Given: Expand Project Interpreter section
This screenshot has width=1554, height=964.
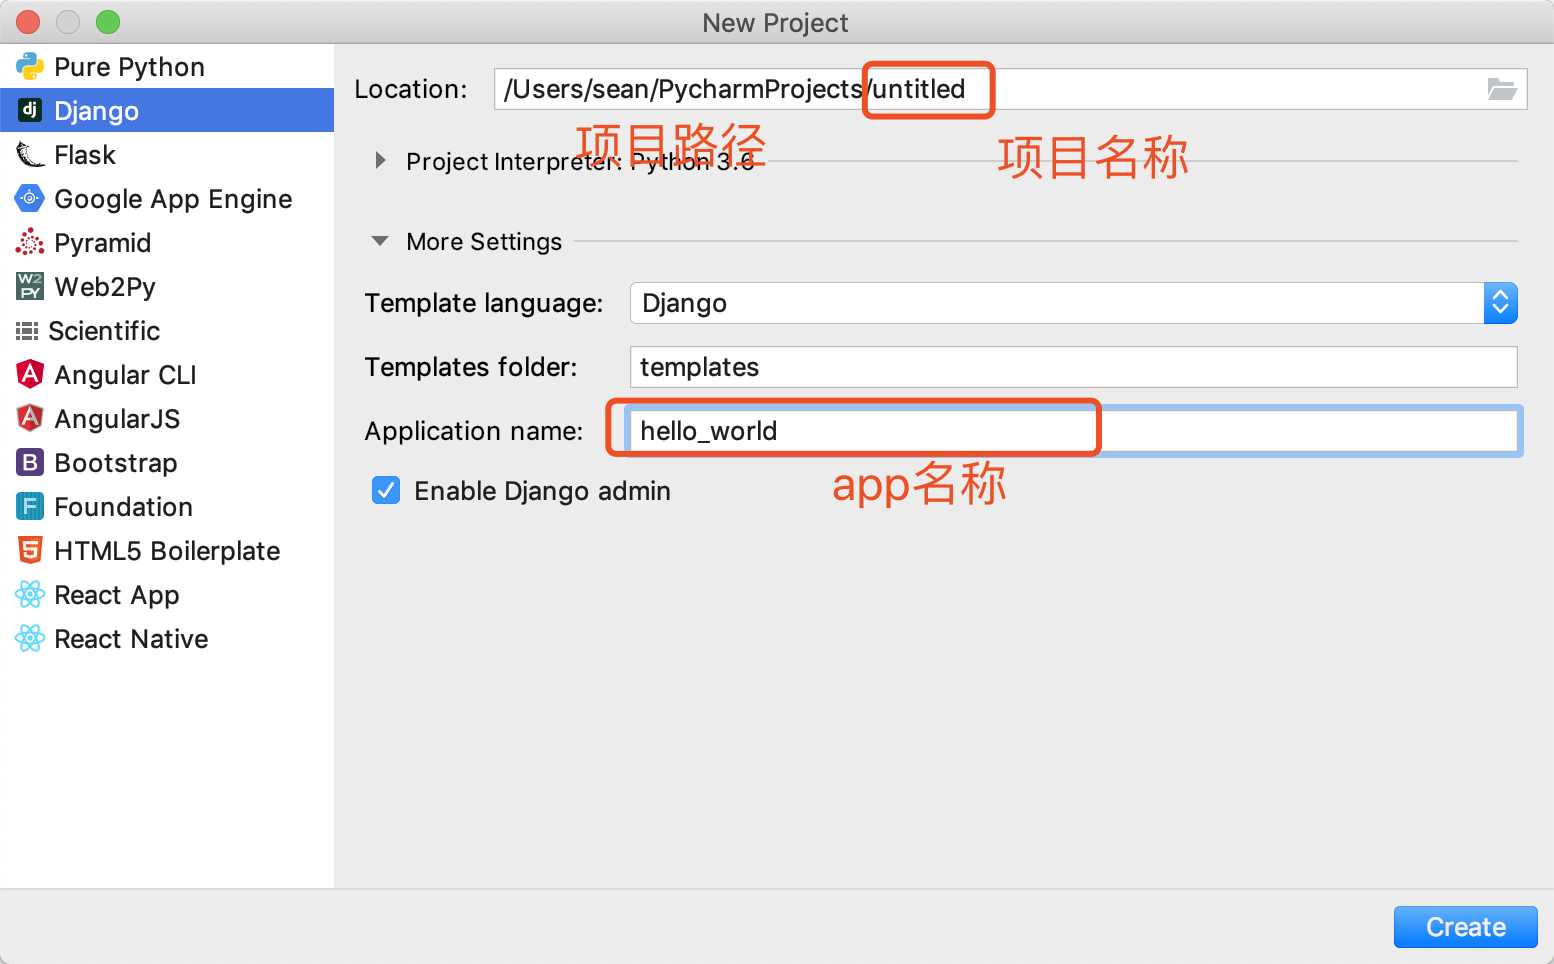Looking at the screenshot, I should point(380,160).
